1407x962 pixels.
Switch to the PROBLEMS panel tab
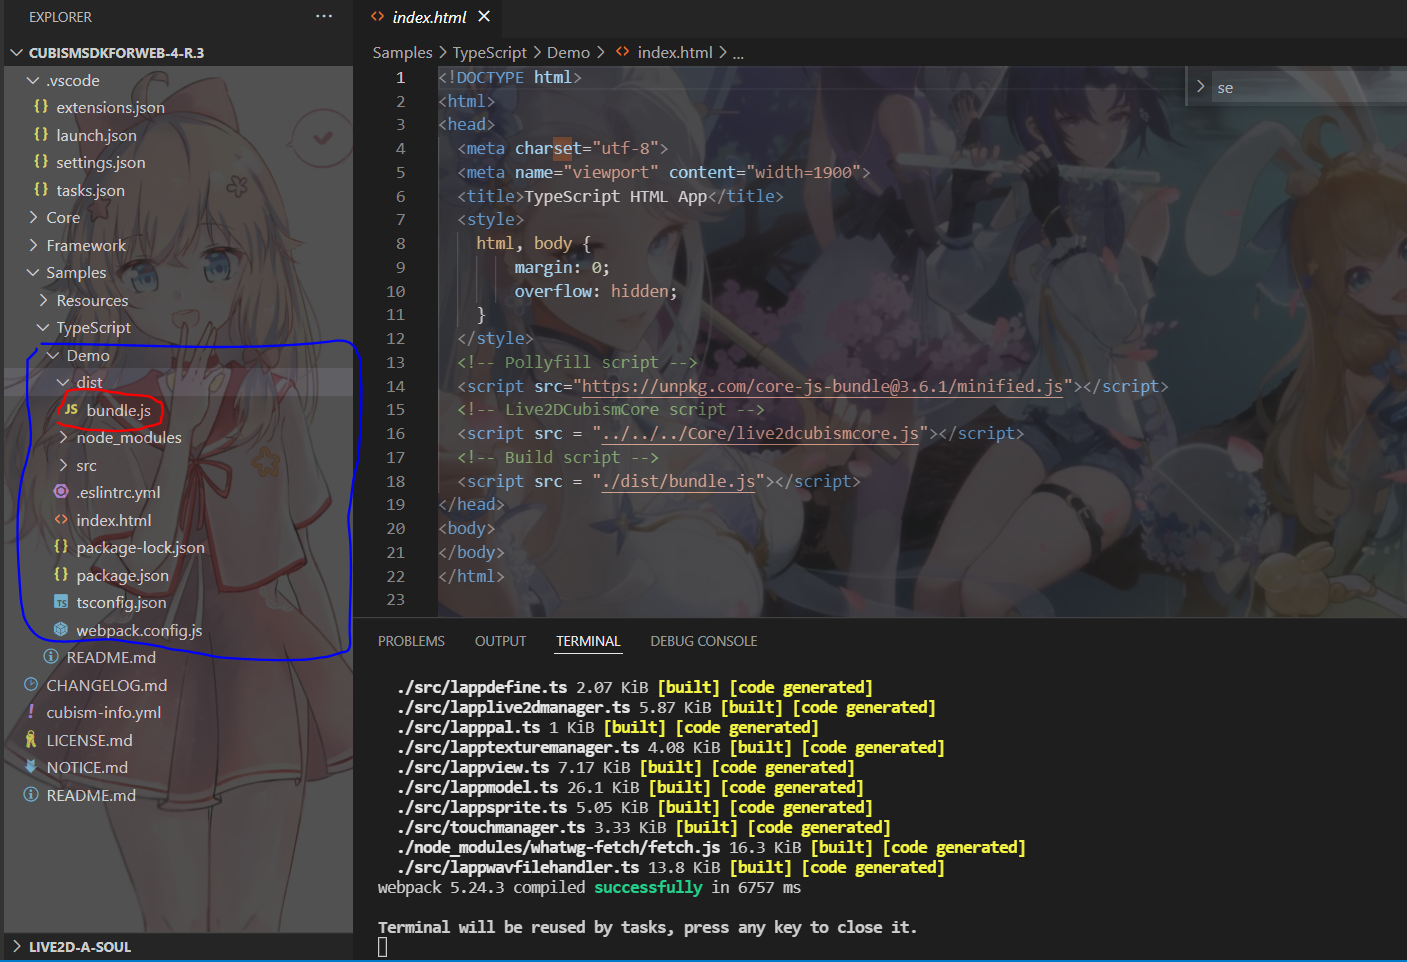point(411,641)
